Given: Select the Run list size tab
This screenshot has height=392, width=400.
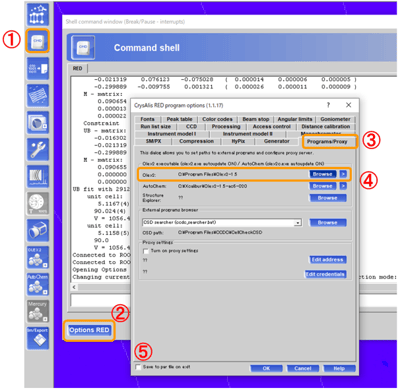Looking at the screenshot, I should click(156, 126).
